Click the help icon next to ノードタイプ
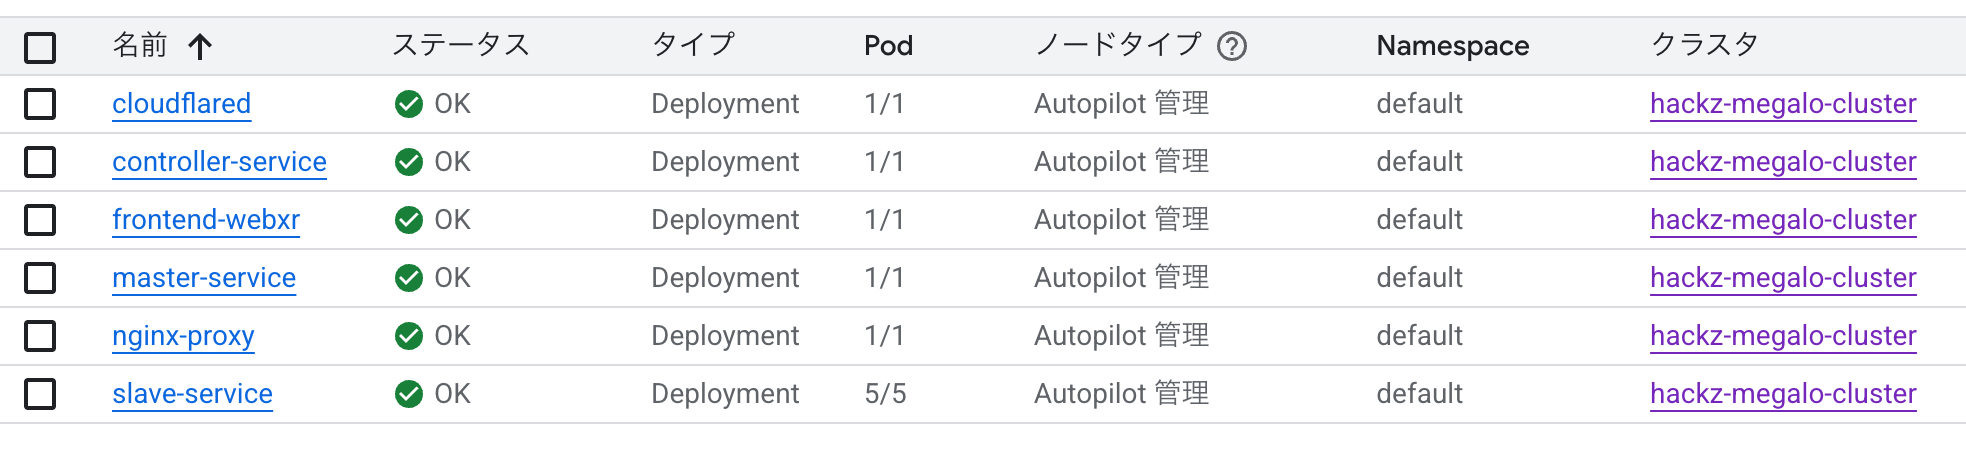 pyautogui.click(x=1232, y=46)
